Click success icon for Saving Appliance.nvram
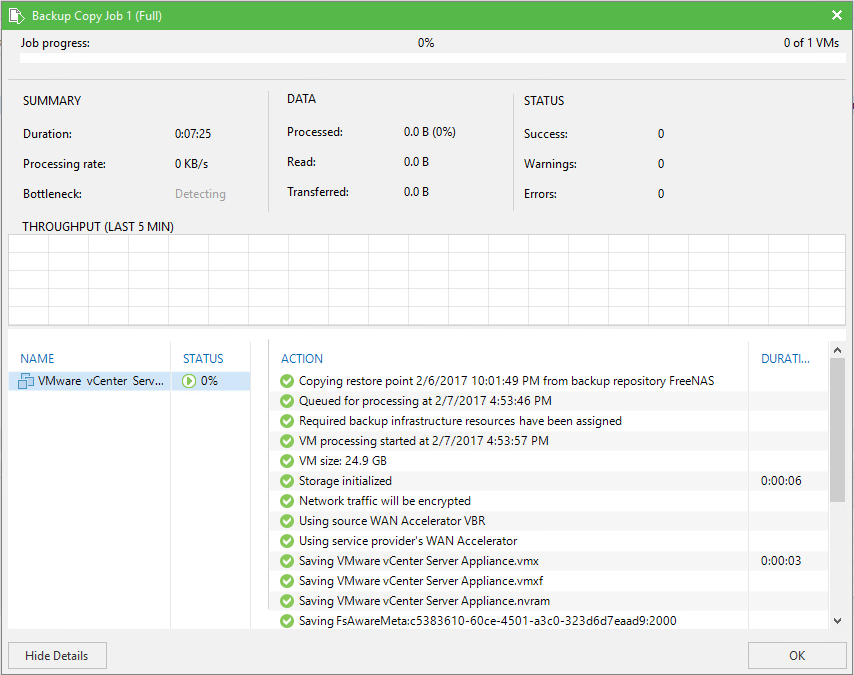The height and width of the screenshot is (675, 854). point(287,601)
